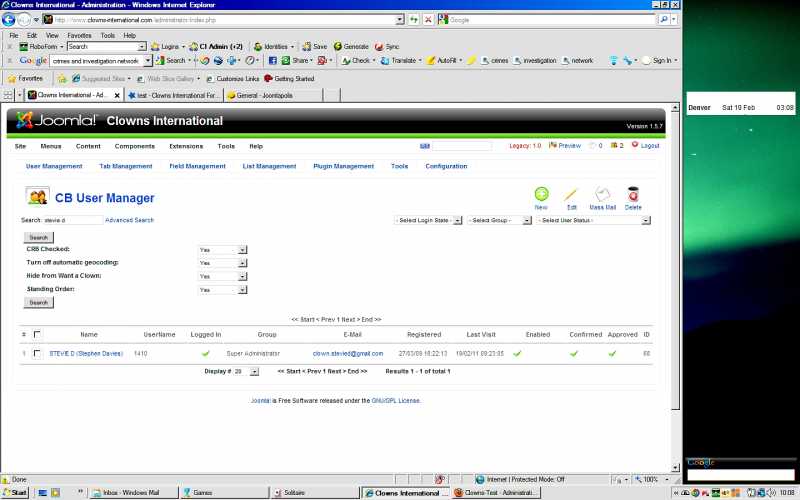Click RoboForm toolbar icon
The image size is (800, 500).
(23, 46)
